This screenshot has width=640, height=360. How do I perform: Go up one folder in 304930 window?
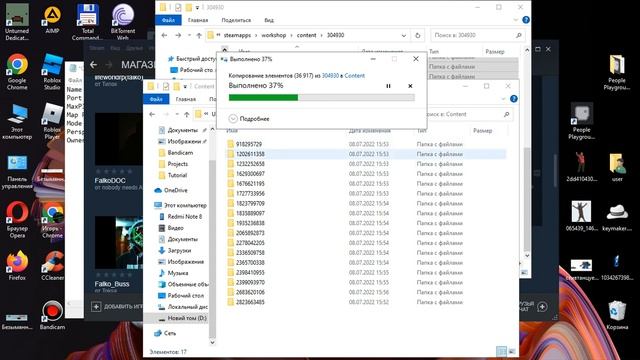point(199,36)
